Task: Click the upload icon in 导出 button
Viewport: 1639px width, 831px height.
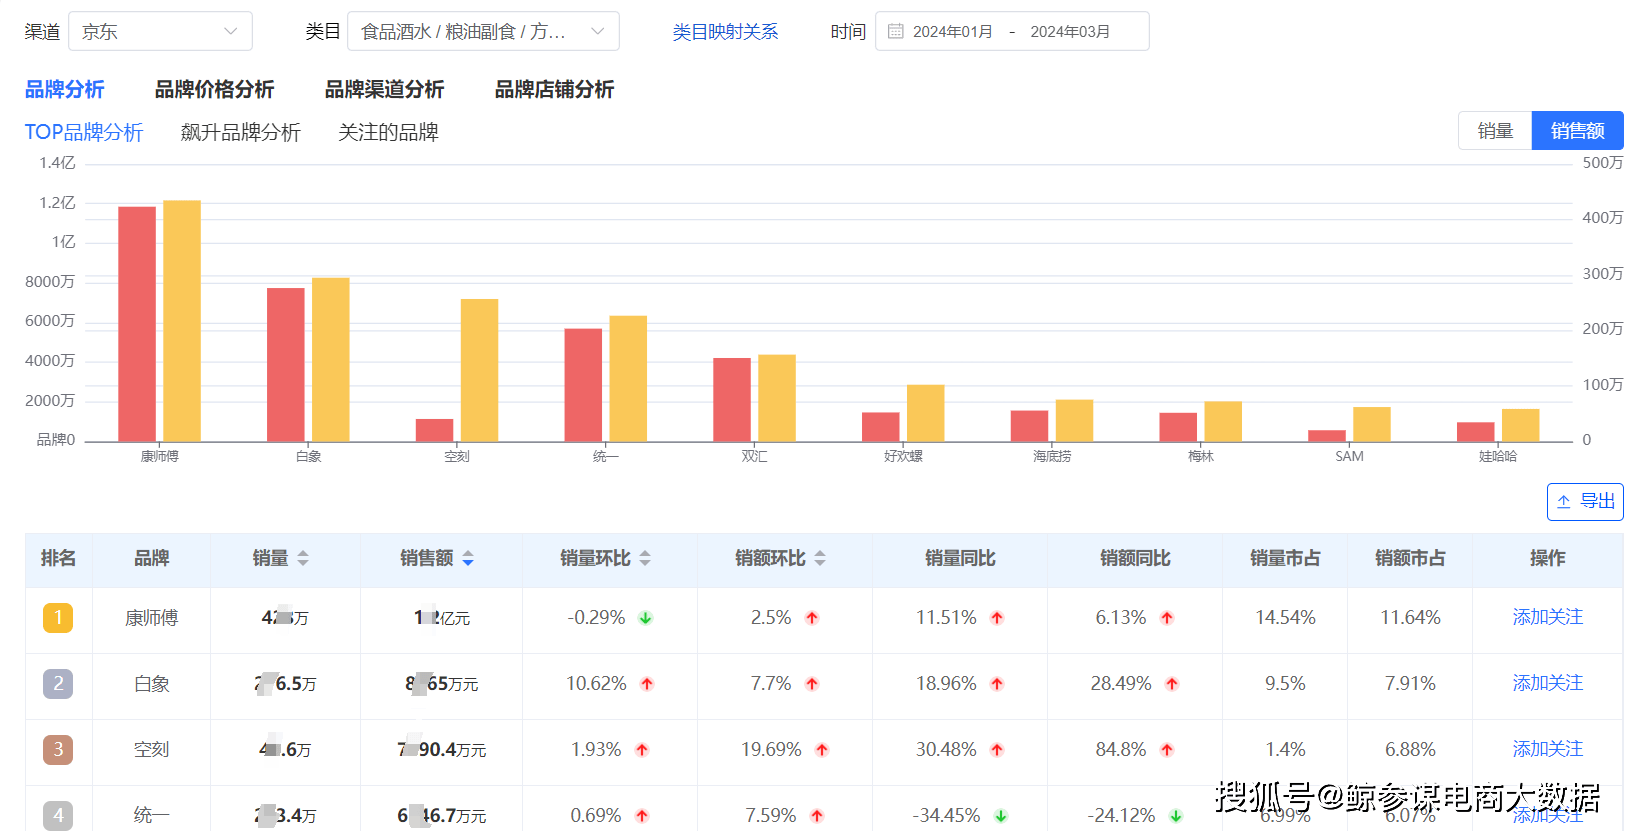Action: point(1564,502)
